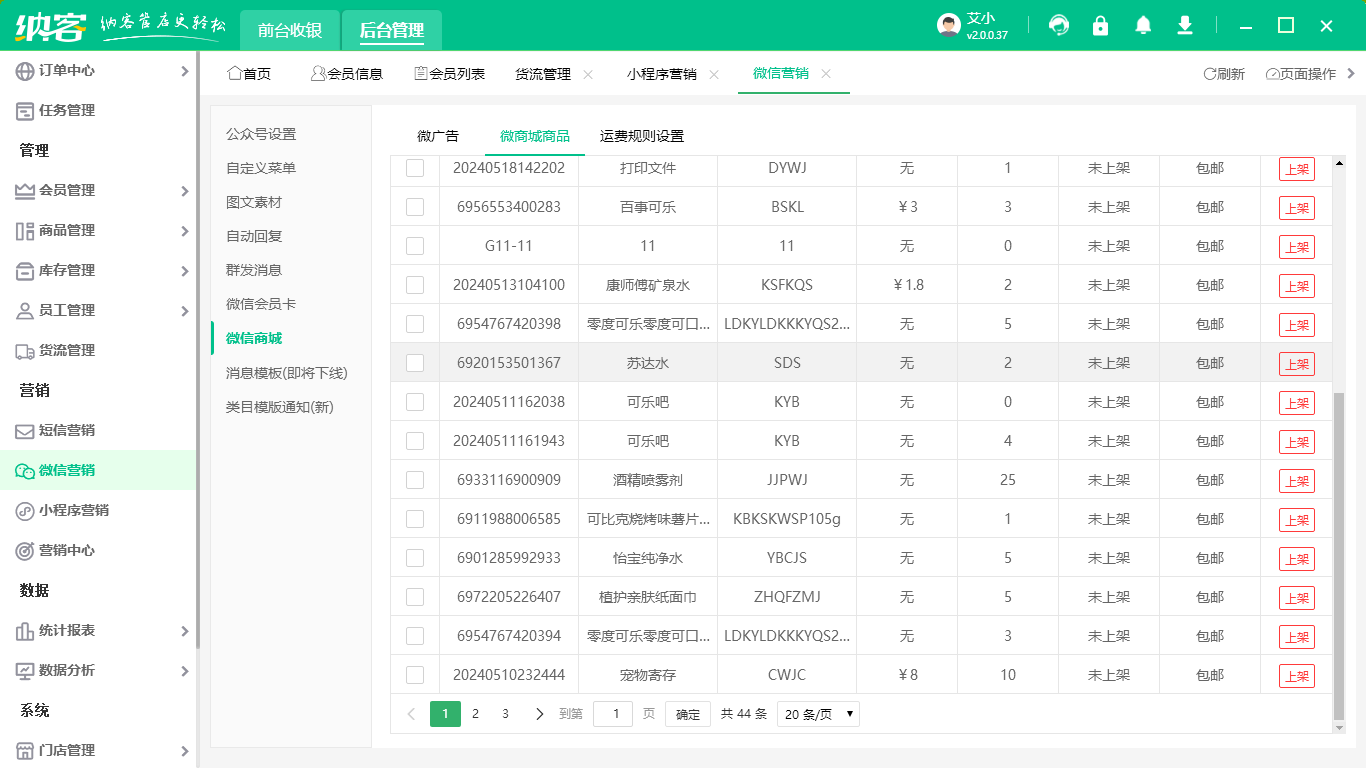
Task: Go to page 2 of results
Action: pyautogui.click(x=475, y=714)
